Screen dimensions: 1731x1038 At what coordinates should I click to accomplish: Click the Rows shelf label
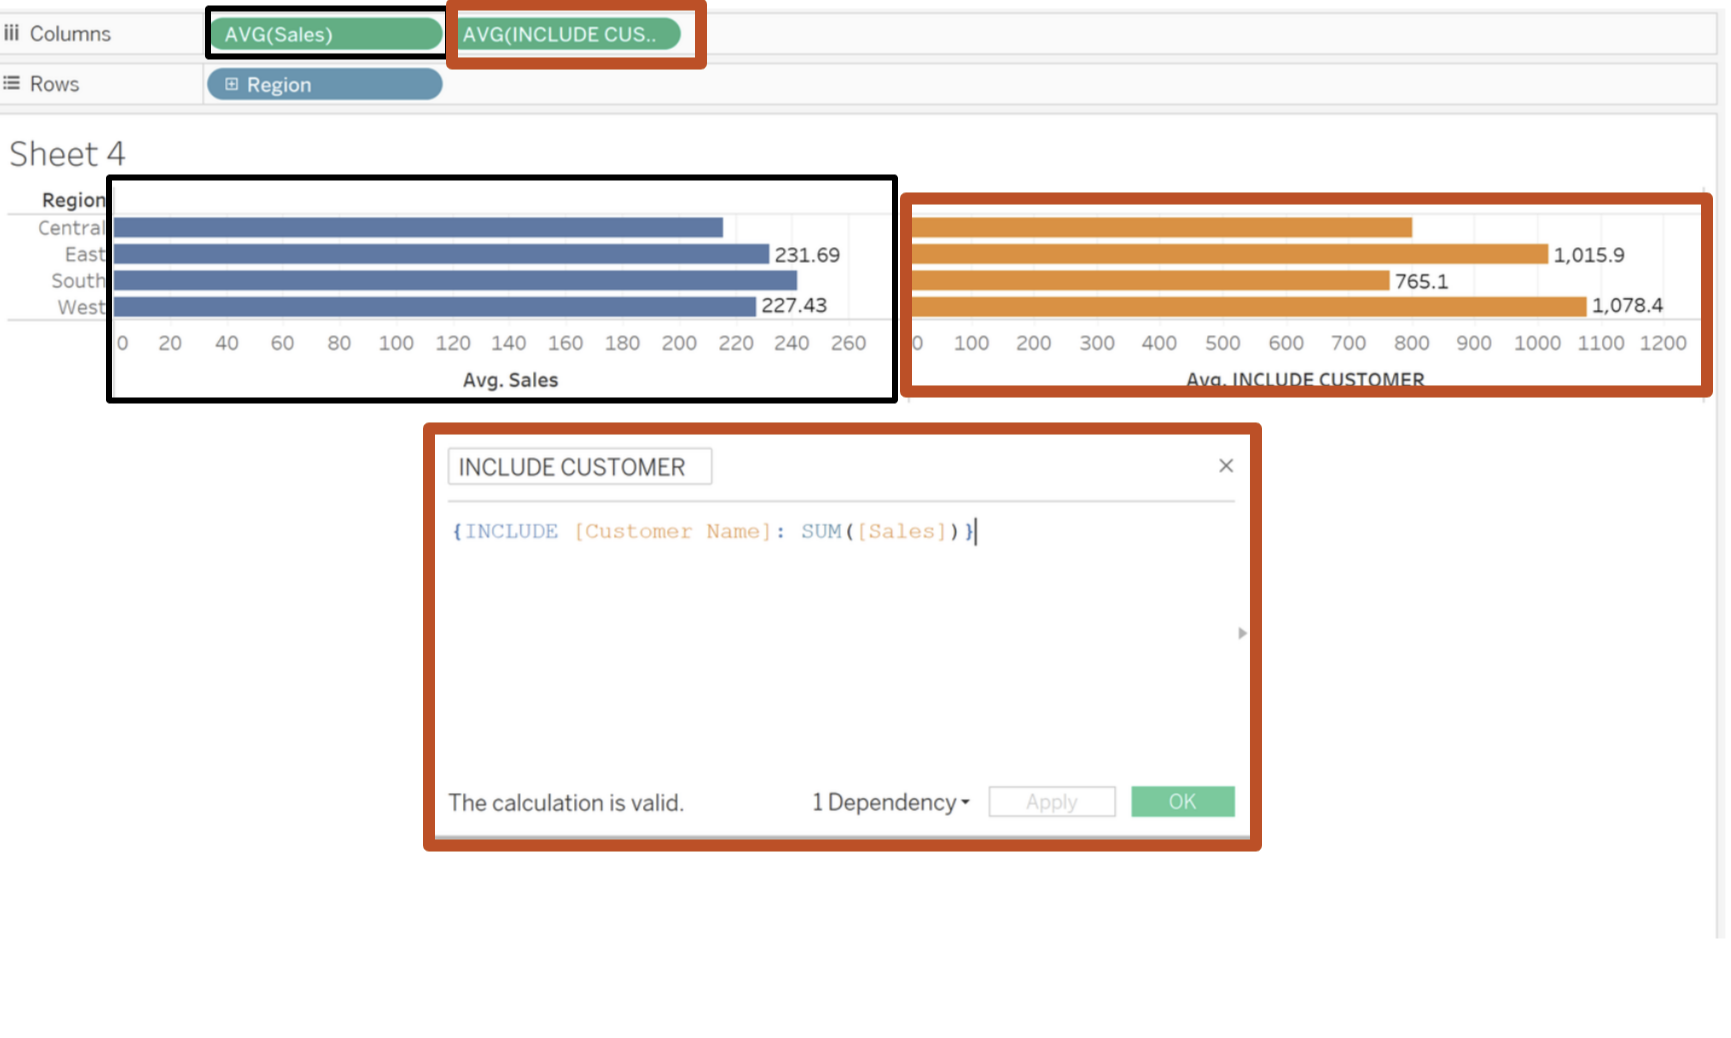point(54,84)
